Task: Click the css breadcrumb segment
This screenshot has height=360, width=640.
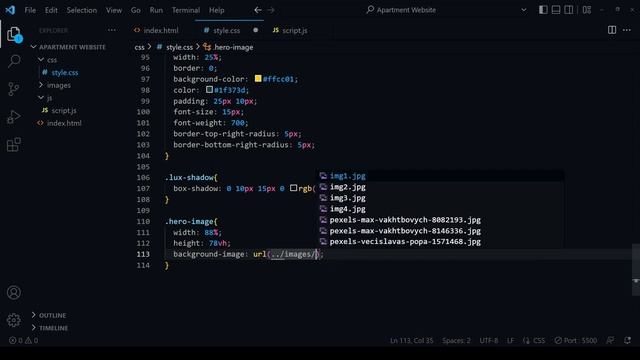Action: [x=140, y=47]
